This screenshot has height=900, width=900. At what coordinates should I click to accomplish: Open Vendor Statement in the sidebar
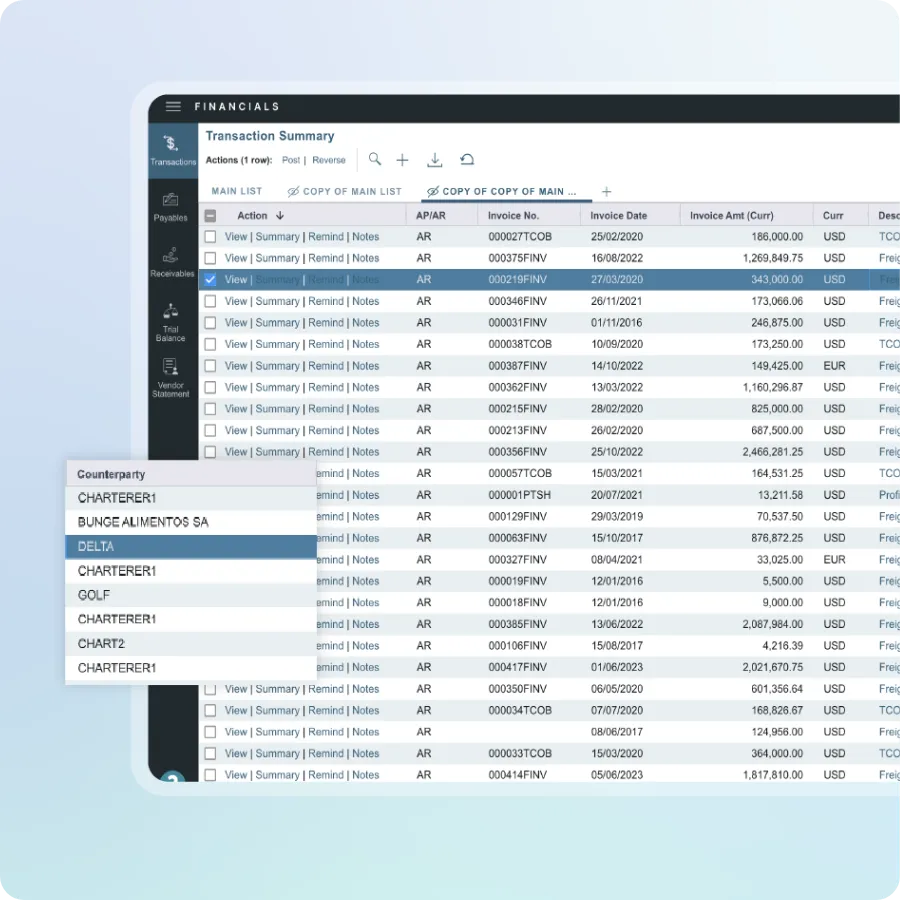171,377
